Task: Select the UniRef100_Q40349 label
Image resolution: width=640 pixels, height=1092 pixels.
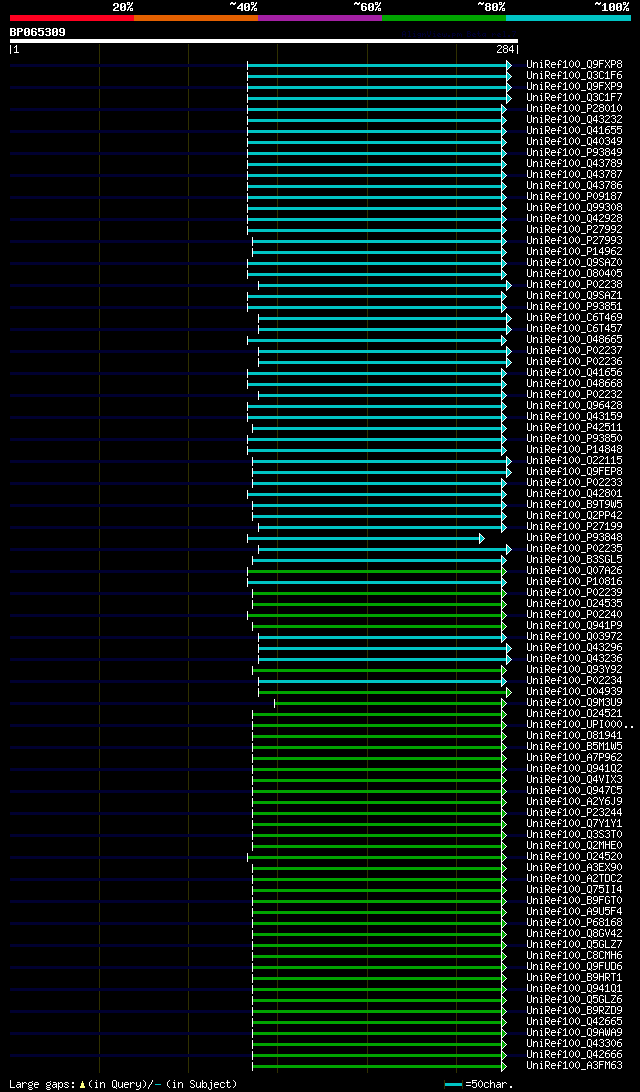Action: 575,142
